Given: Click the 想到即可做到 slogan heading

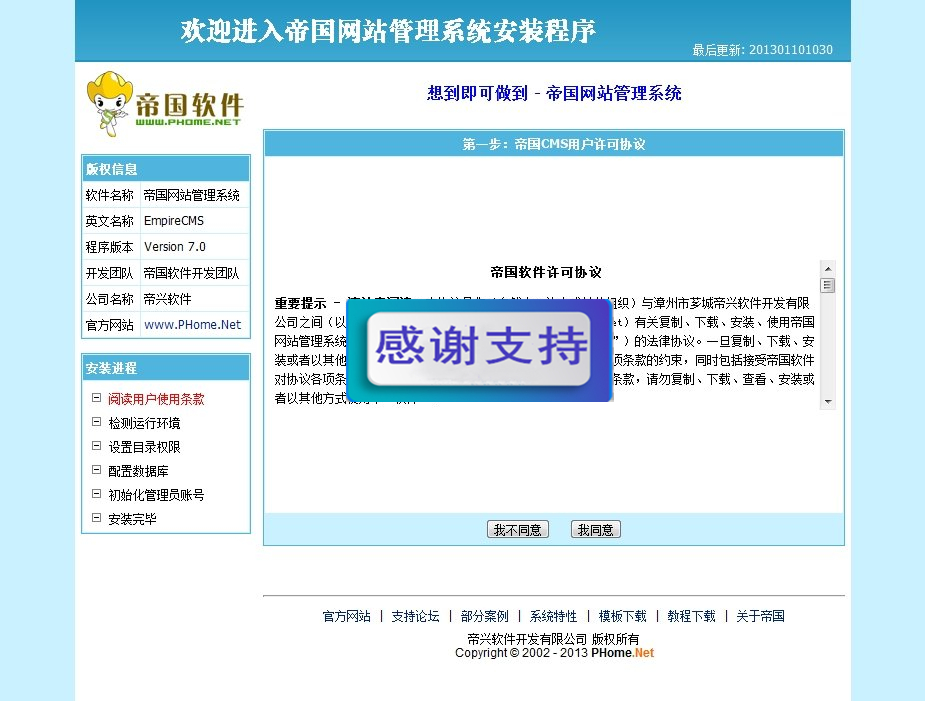Looking at the screenshot, I should click(554, 93).
